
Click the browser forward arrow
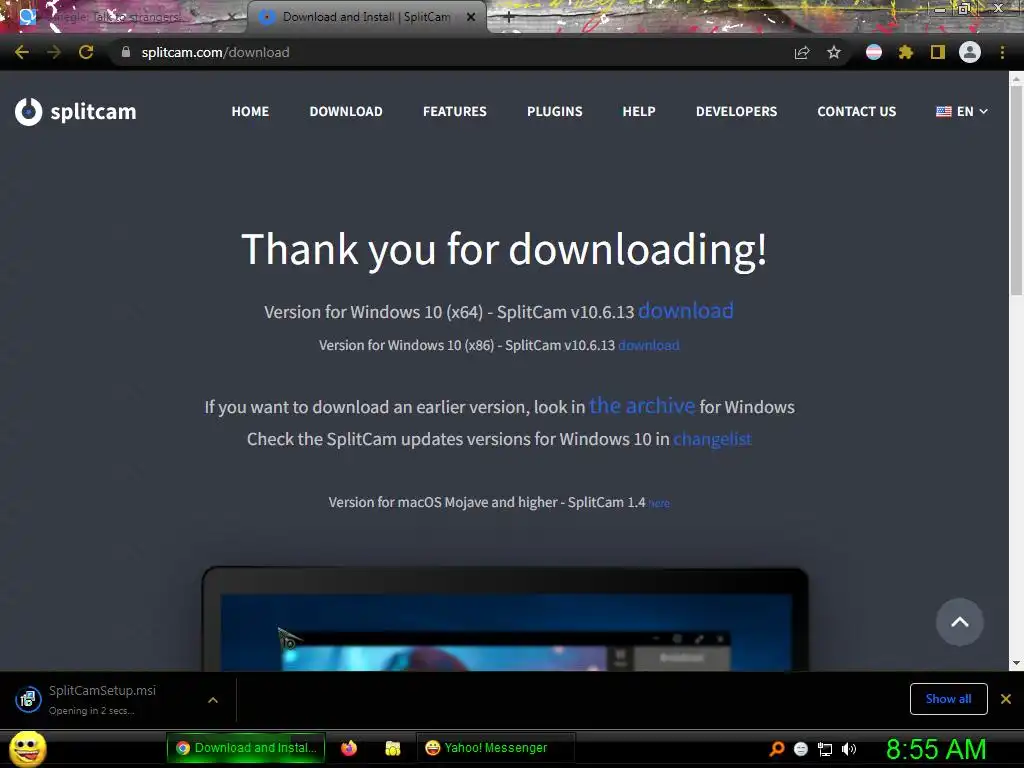[x=54, y=52]
